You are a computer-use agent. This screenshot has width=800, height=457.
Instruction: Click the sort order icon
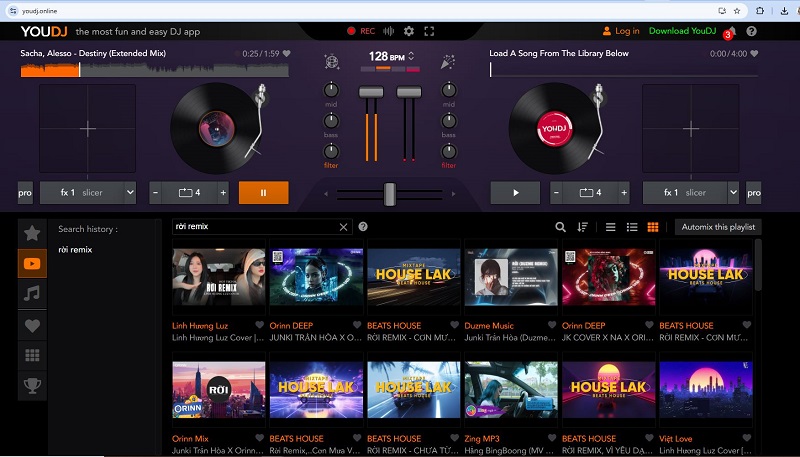coord(583,227)
